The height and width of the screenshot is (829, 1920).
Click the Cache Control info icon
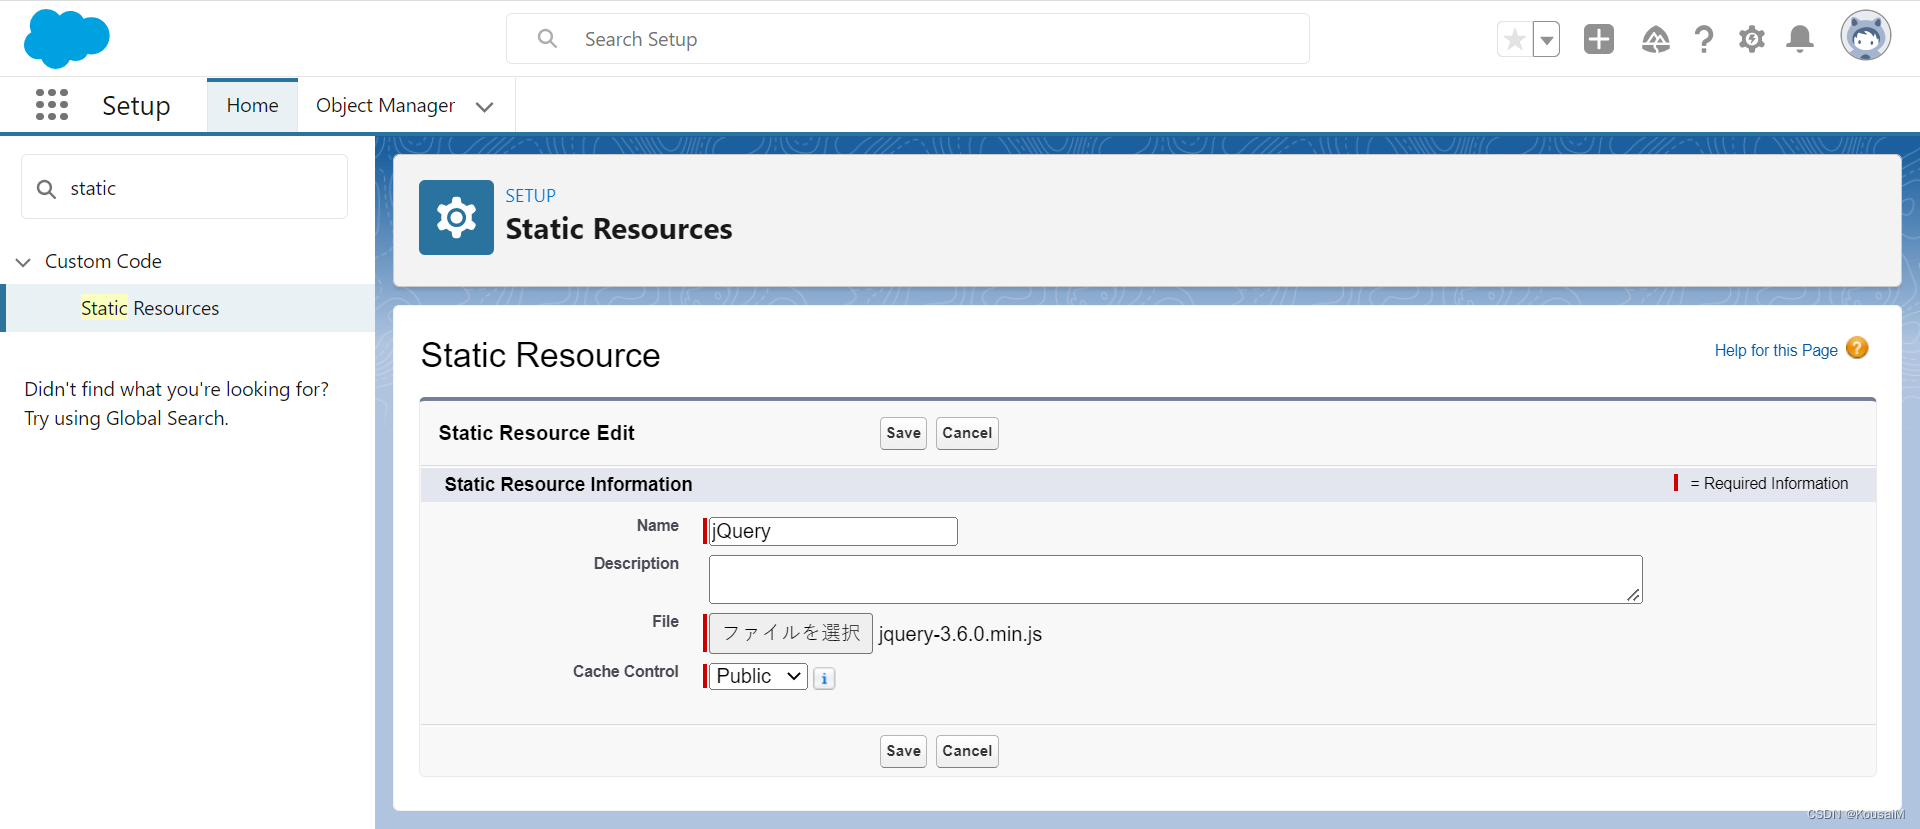click(x=824, y=679)
